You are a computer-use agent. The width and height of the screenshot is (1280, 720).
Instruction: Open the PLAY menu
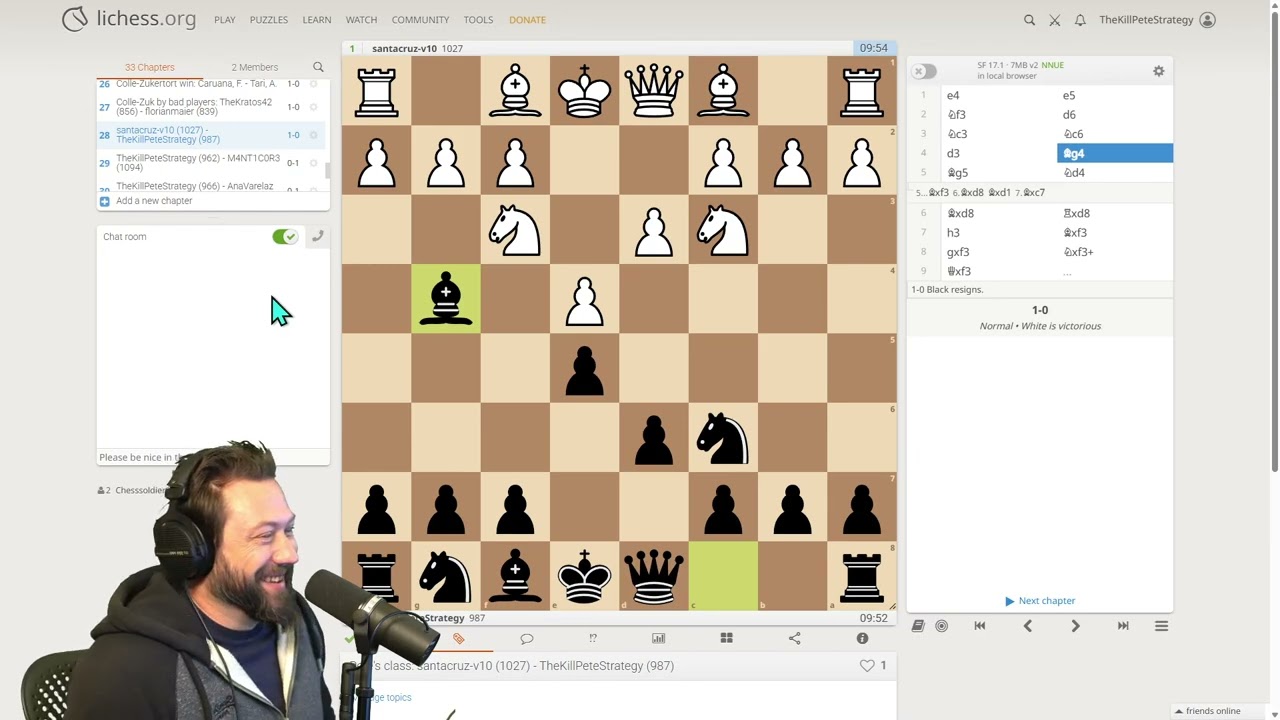pyautogui.click(x=225, y=20)
